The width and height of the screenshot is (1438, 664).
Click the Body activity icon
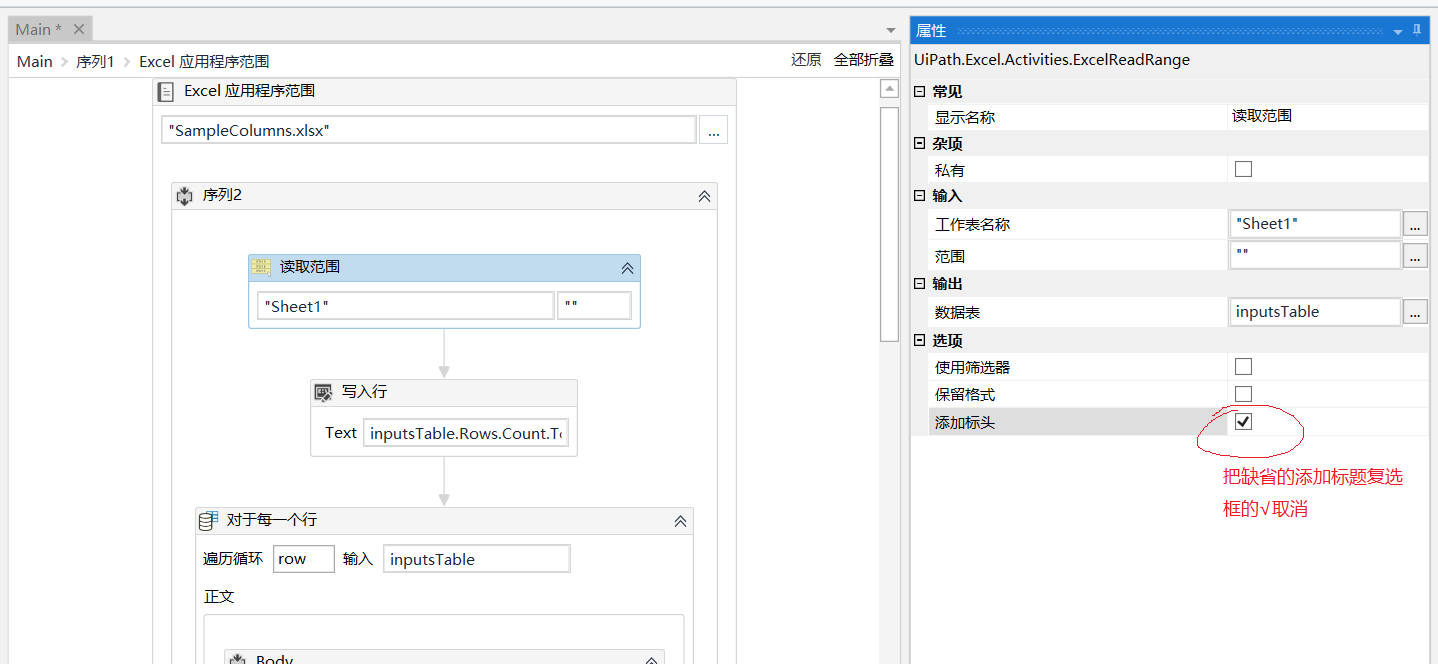[x=238, y=658]
